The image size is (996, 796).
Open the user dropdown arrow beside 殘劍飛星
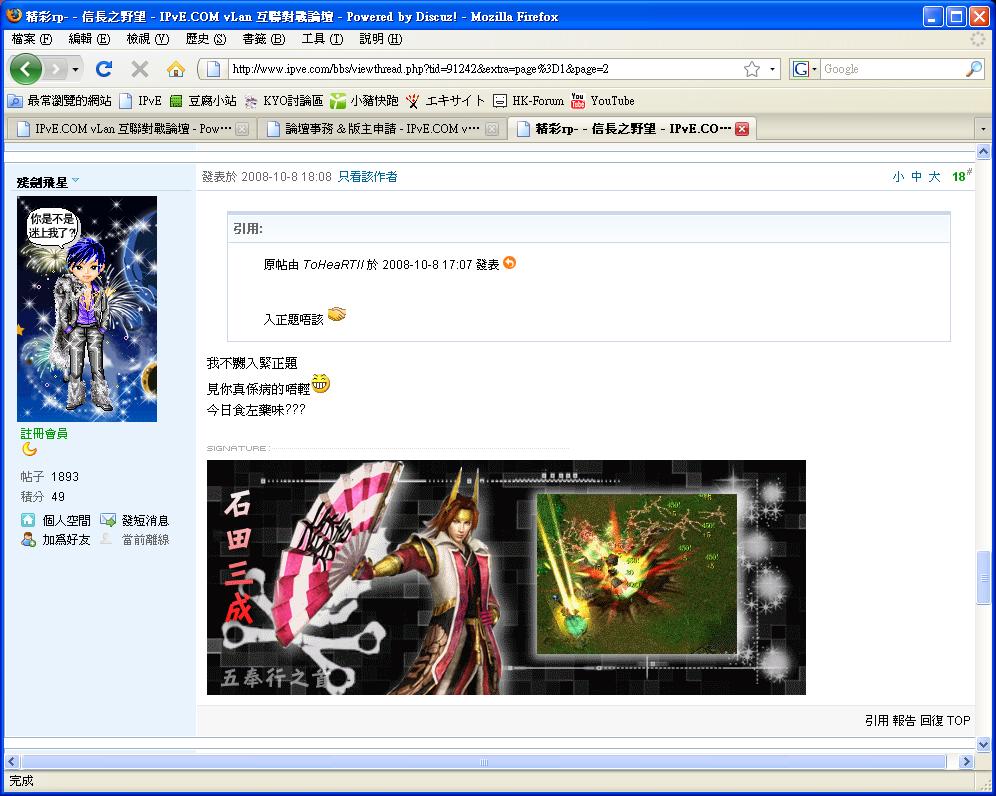click(76, 180)
